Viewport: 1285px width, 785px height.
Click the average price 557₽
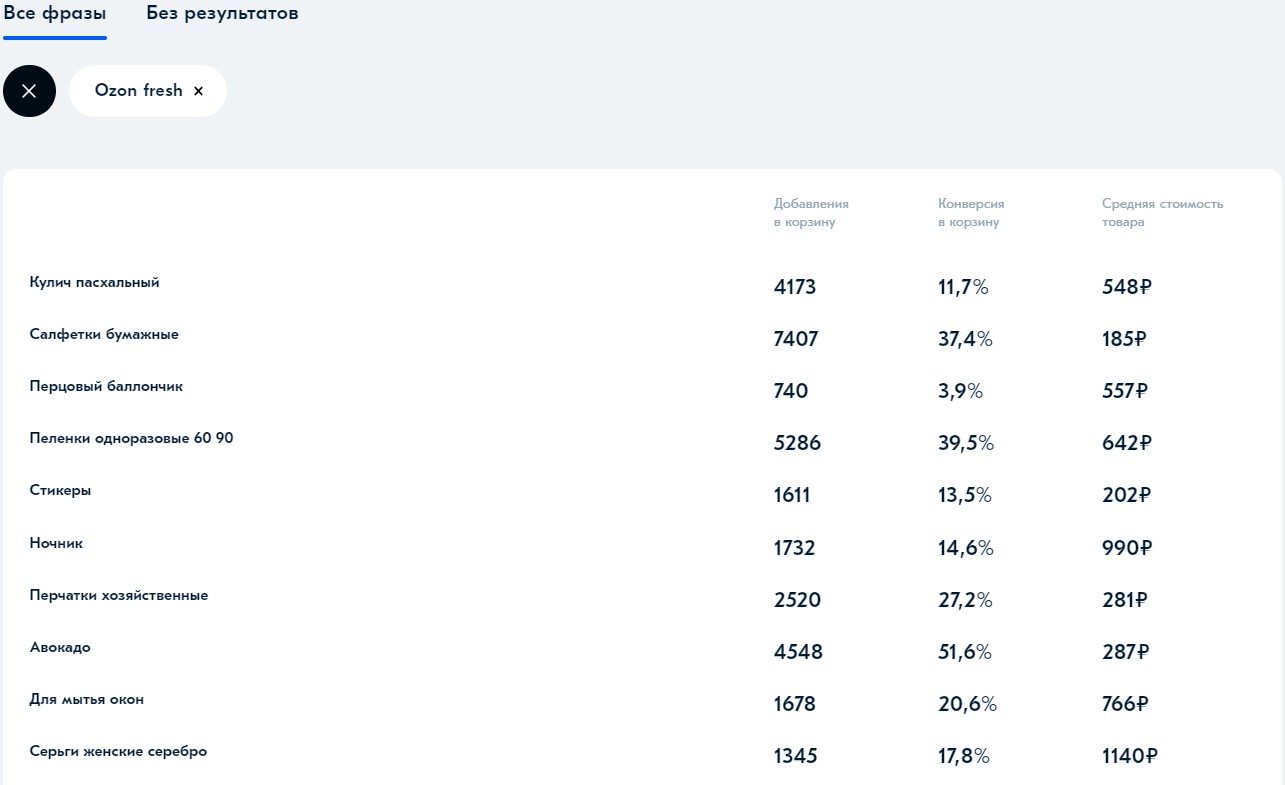pyautogui.click(x=1125, y=392)
